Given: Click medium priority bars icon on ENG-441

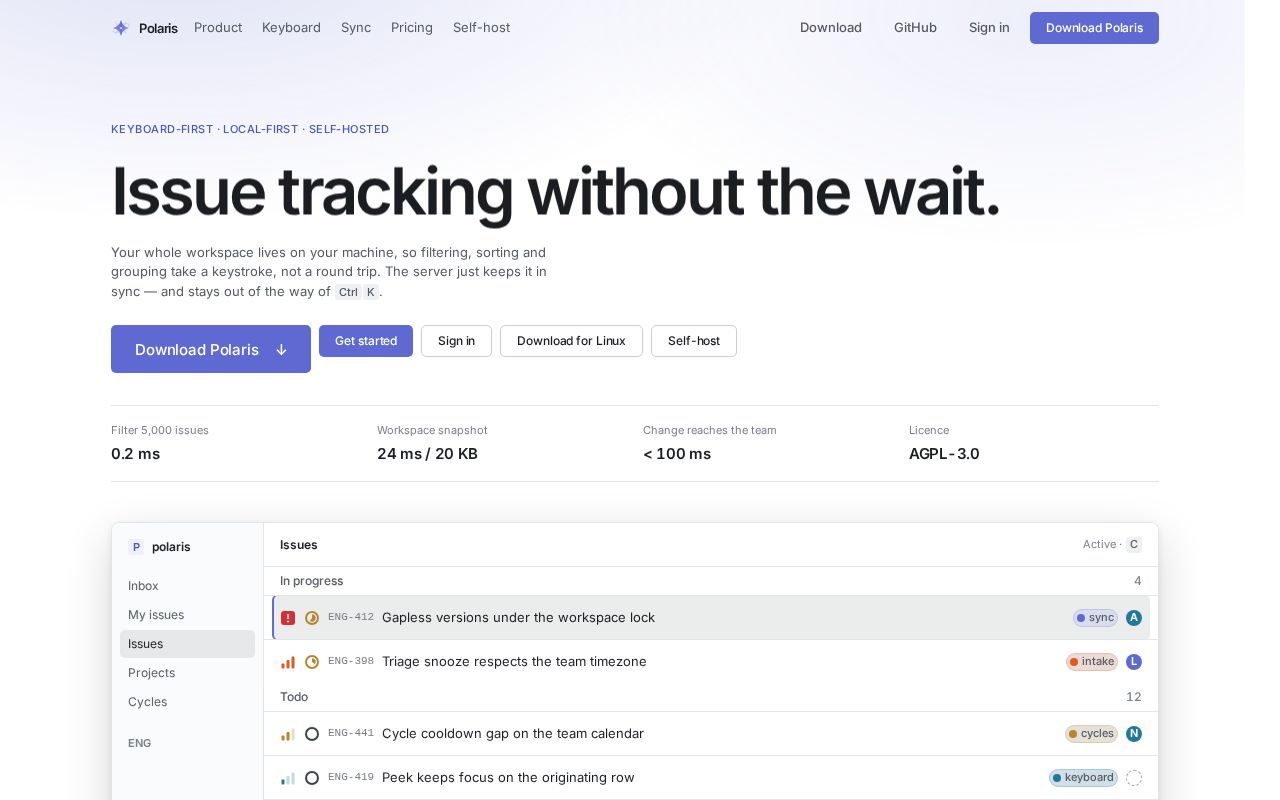Looking at the screenshot, I should tap(288, 734).
